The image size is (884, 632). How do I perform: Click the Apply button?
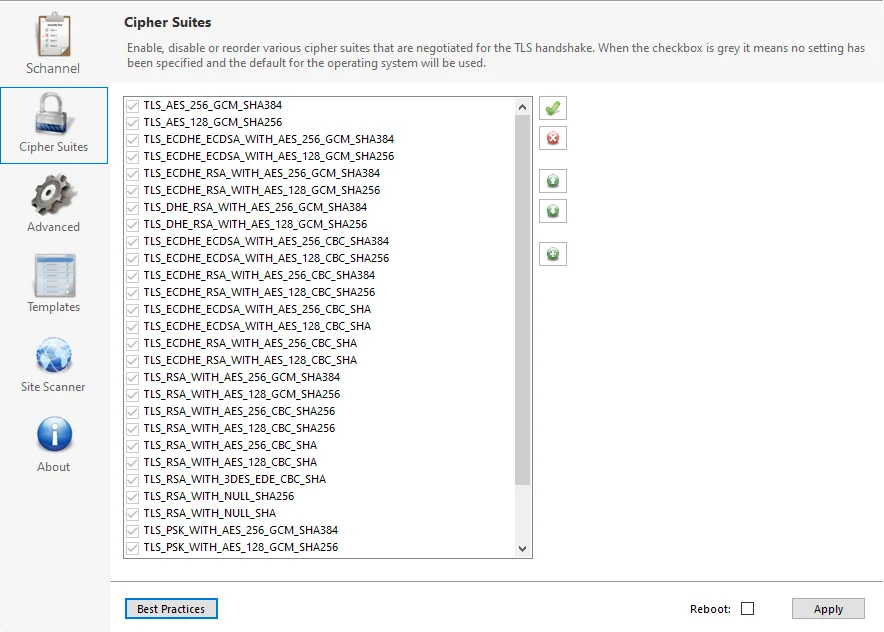(x=828, y=609)
